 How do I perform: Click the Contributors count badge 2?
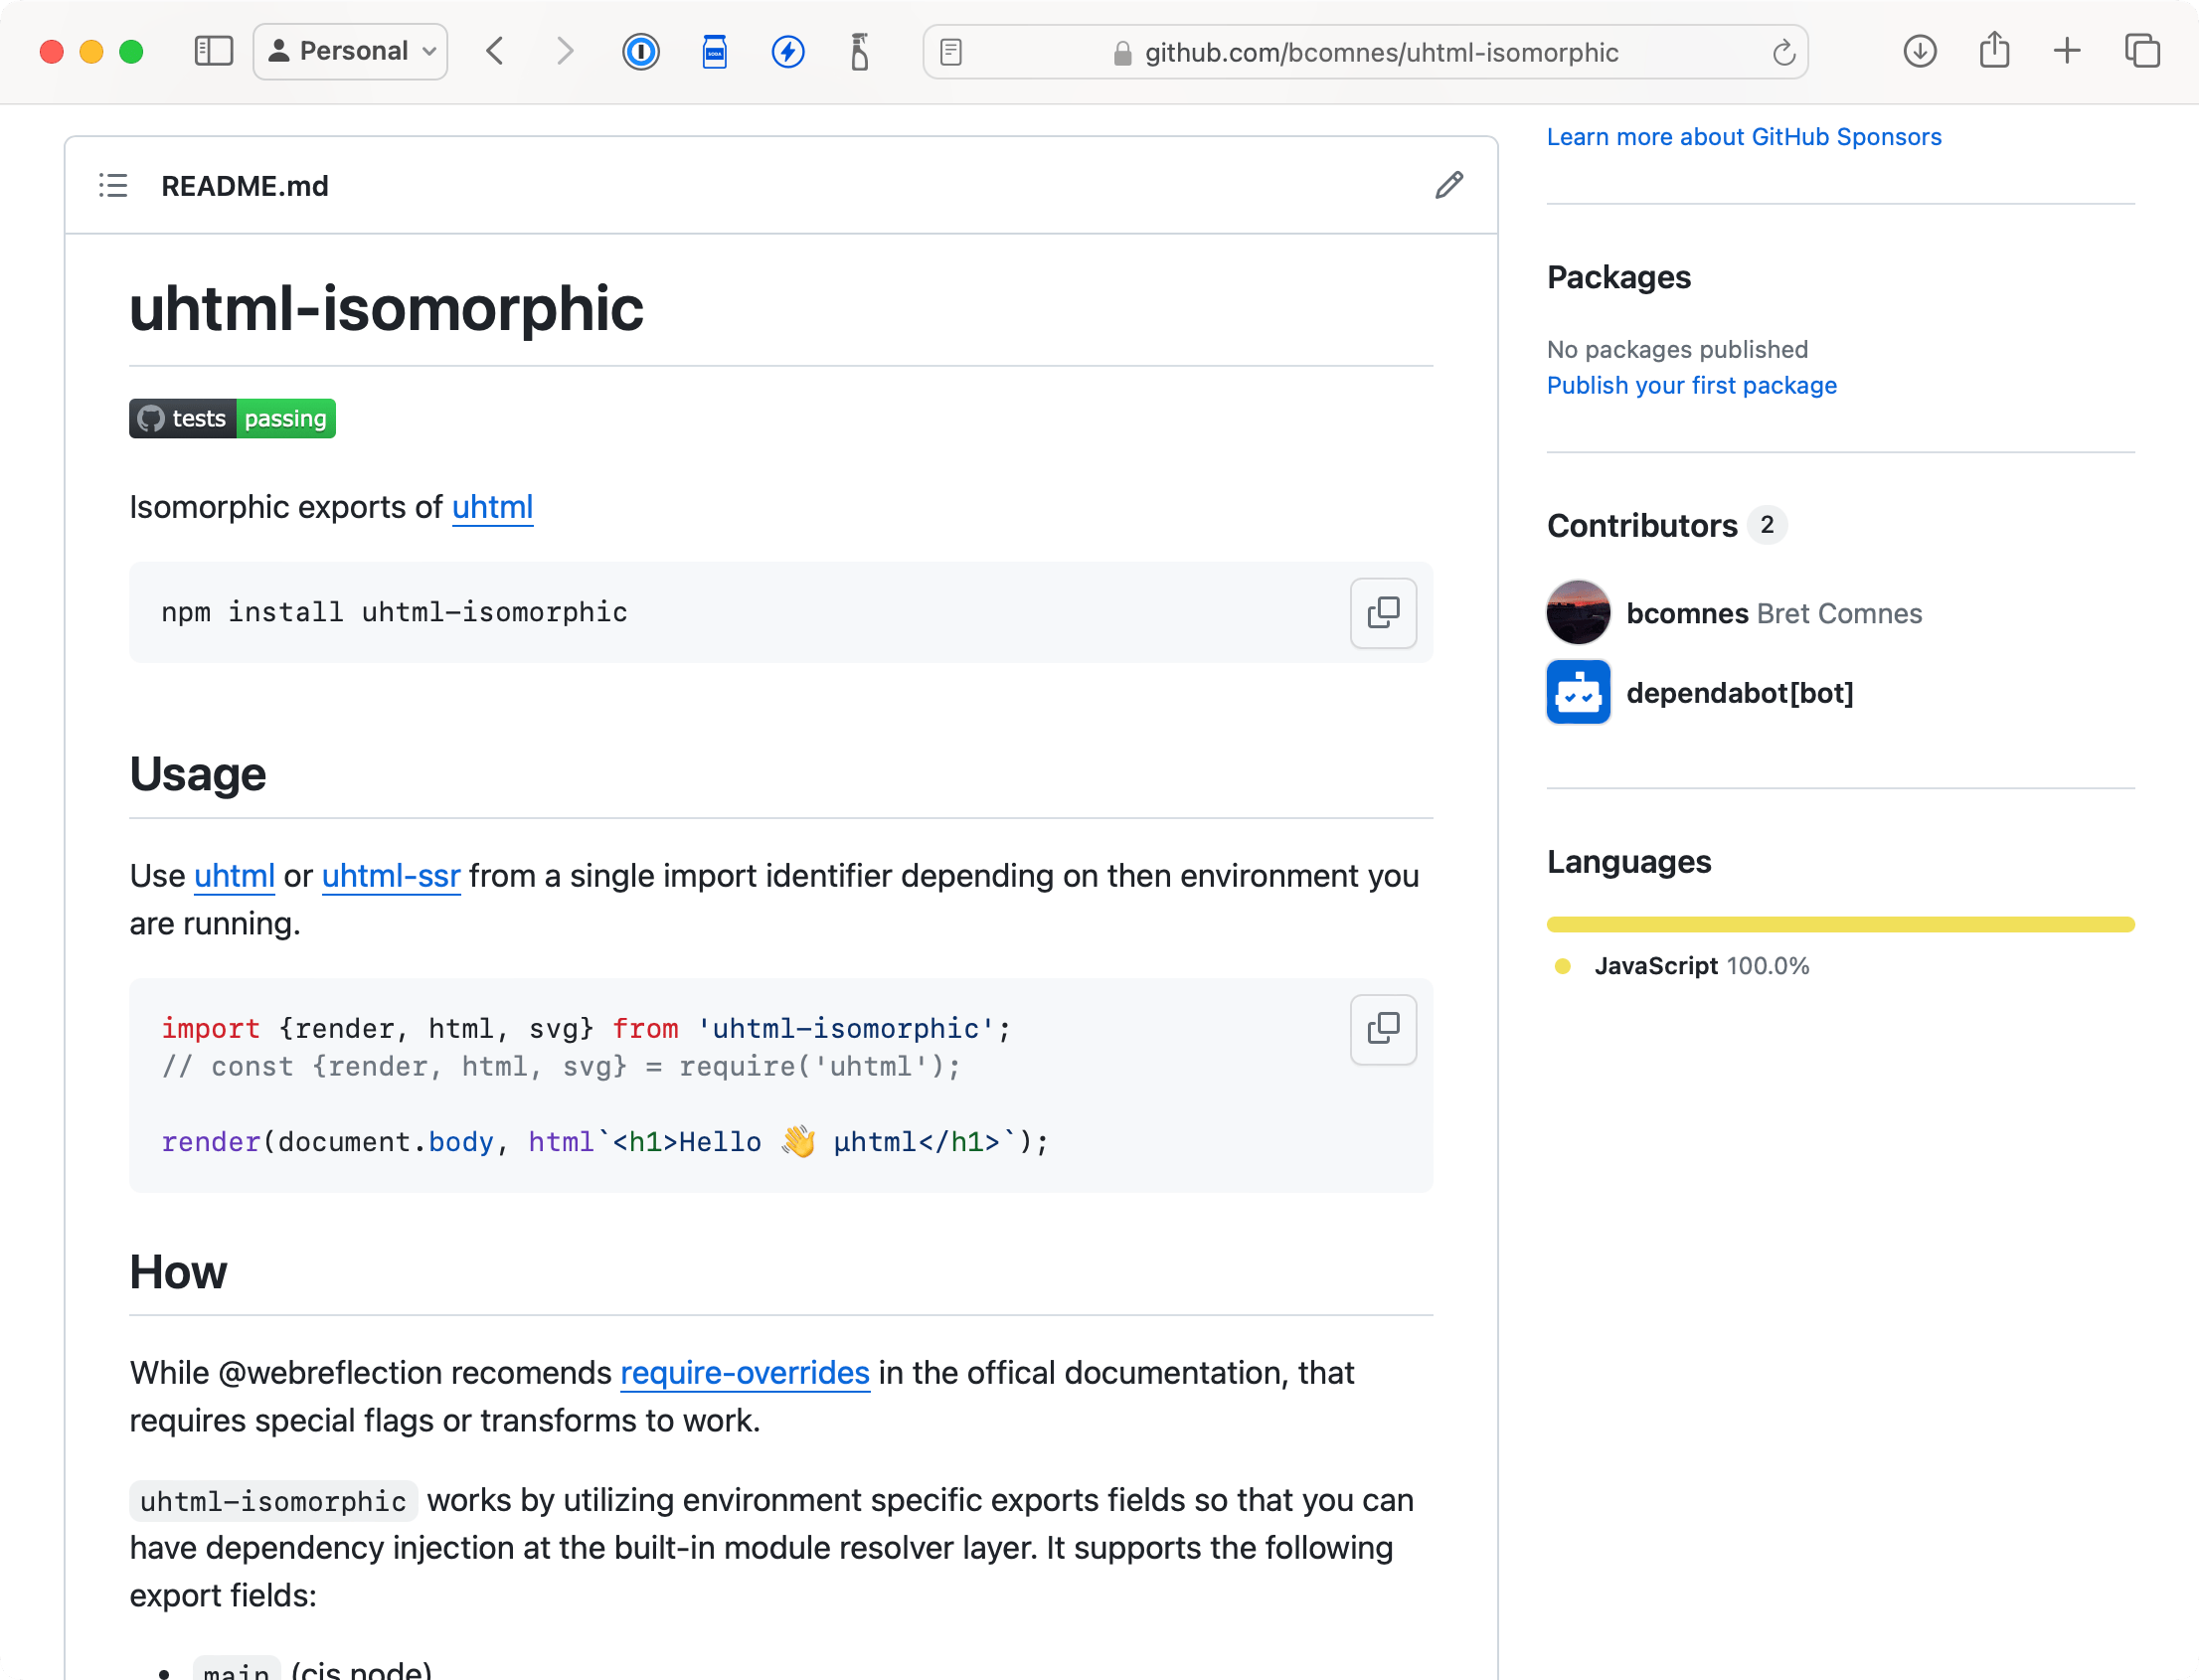[1767, 525]
